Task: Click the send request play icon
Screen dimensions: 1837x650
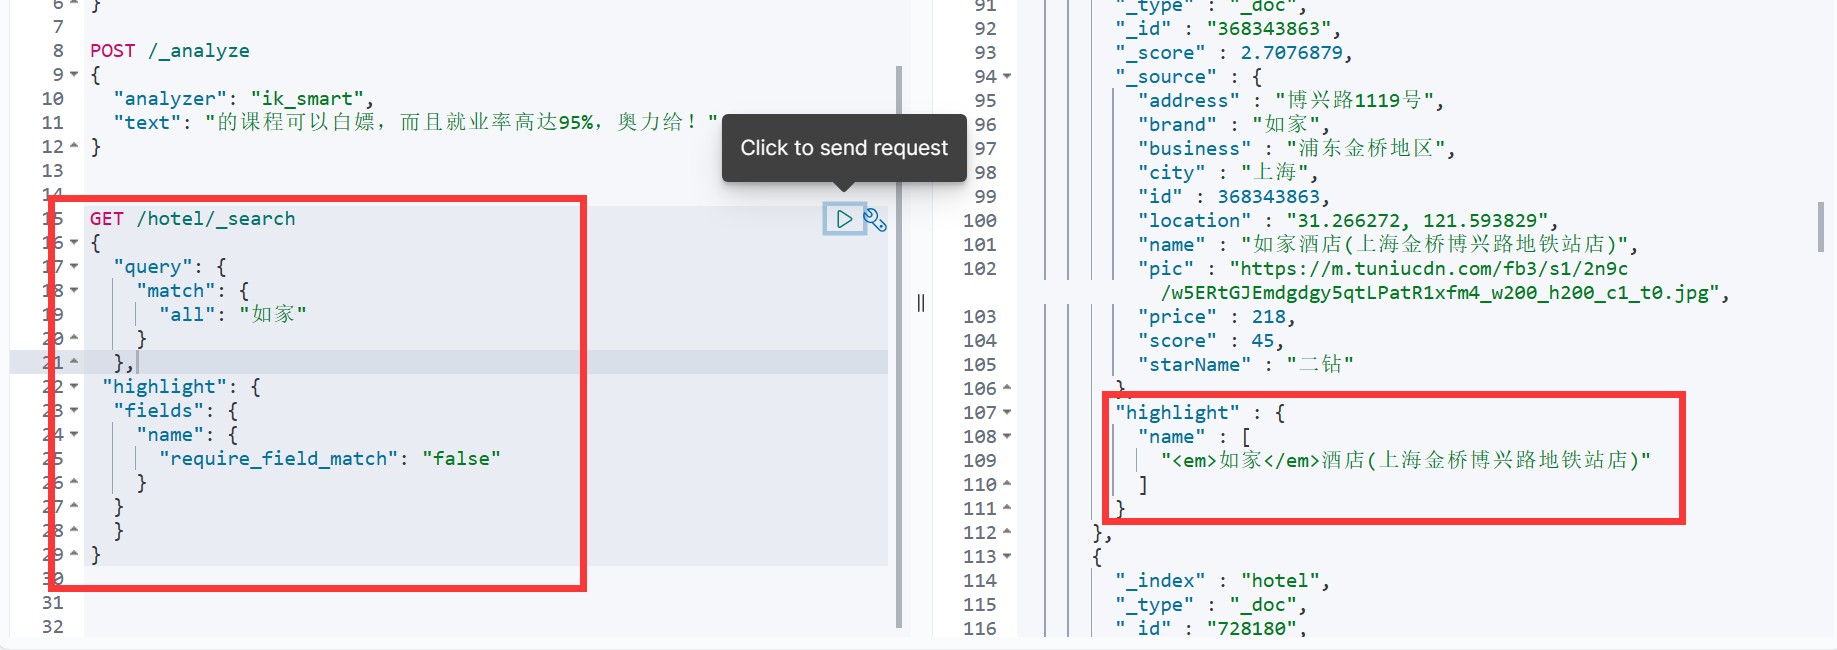Action: [844, 219]
